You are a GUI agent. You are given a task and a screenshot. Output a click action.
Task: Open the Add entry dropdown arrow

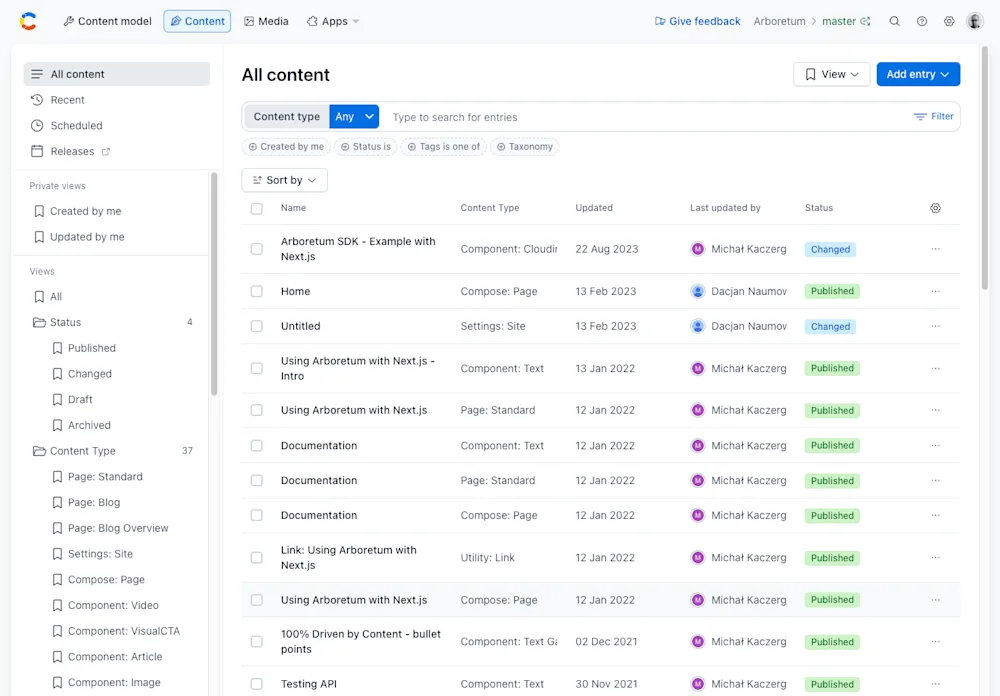(944, 74)
